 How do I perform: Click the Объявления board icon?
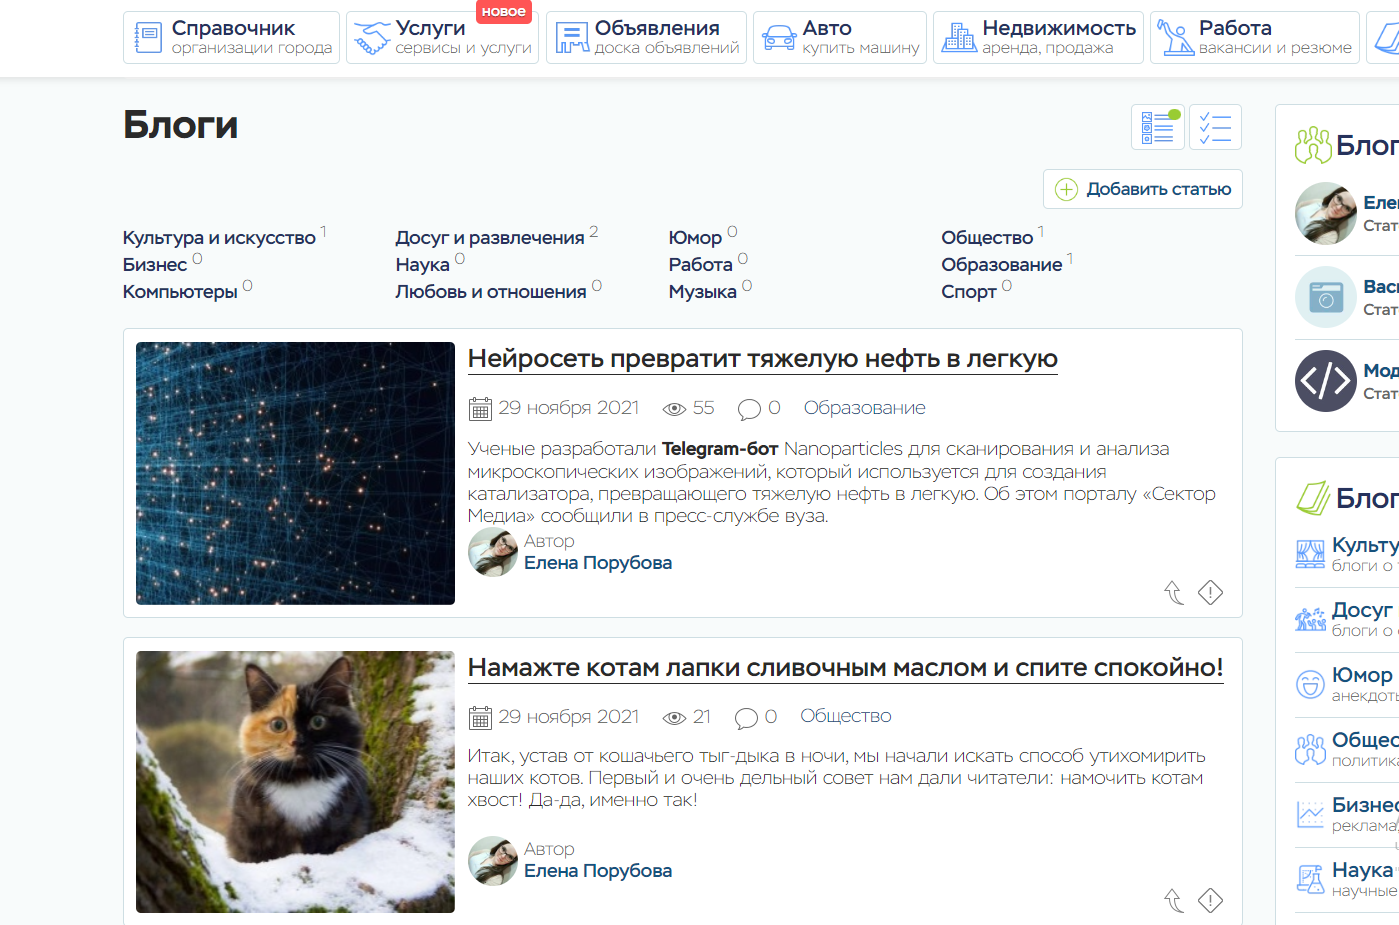[572, 38]
